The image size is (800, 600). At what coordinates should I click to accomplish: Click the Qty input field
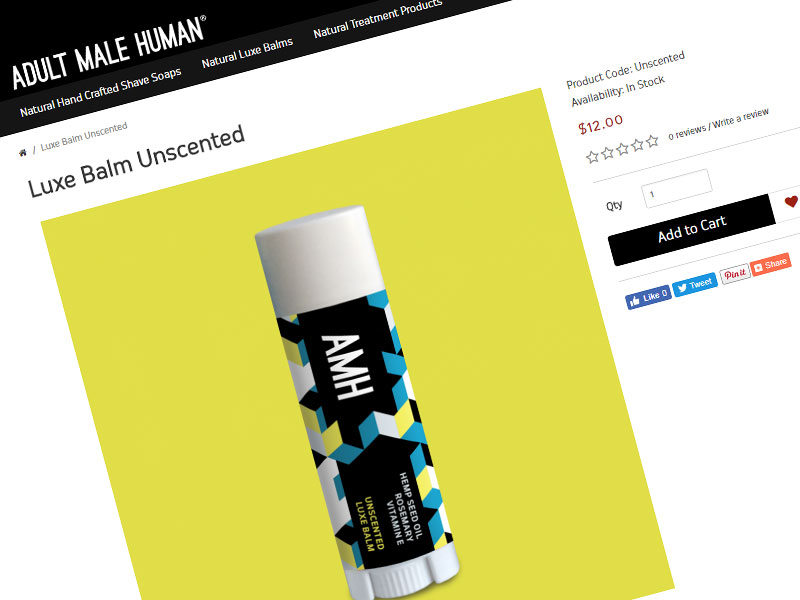tap(677, 188)
